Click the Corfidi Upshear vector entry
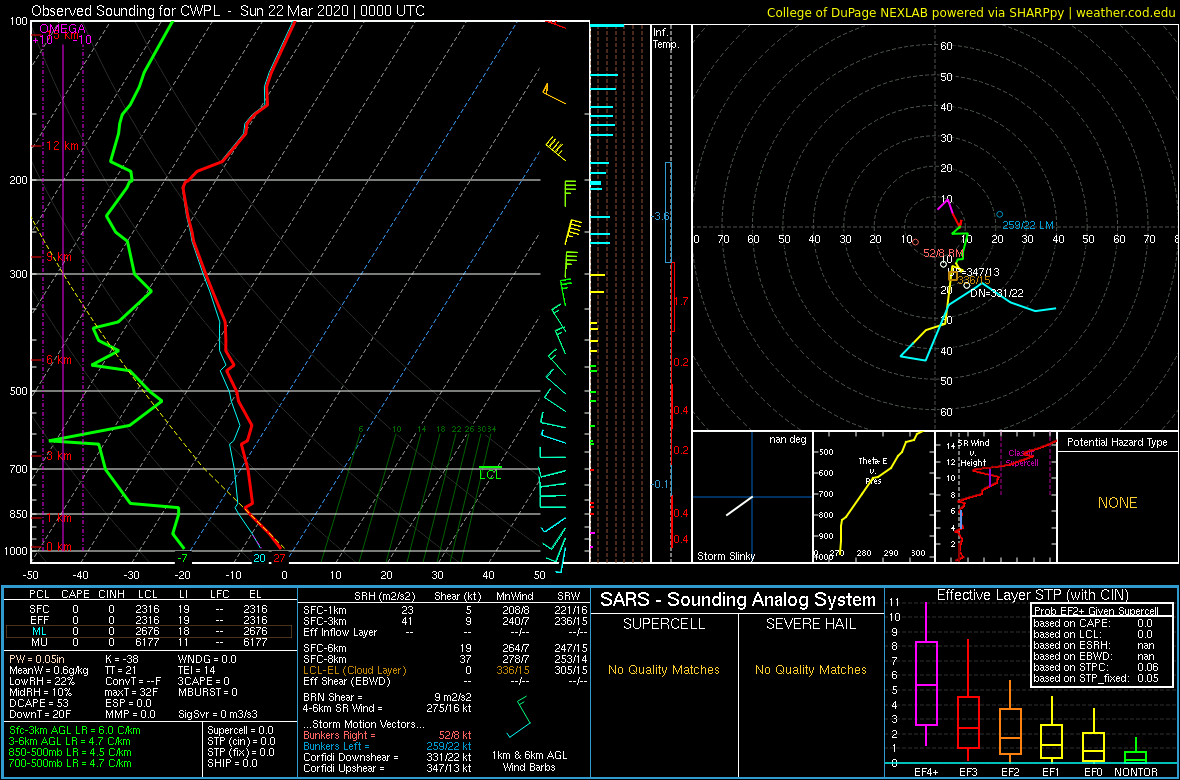The width and height of the screenshot is (1180, 780). coord(386,768)
